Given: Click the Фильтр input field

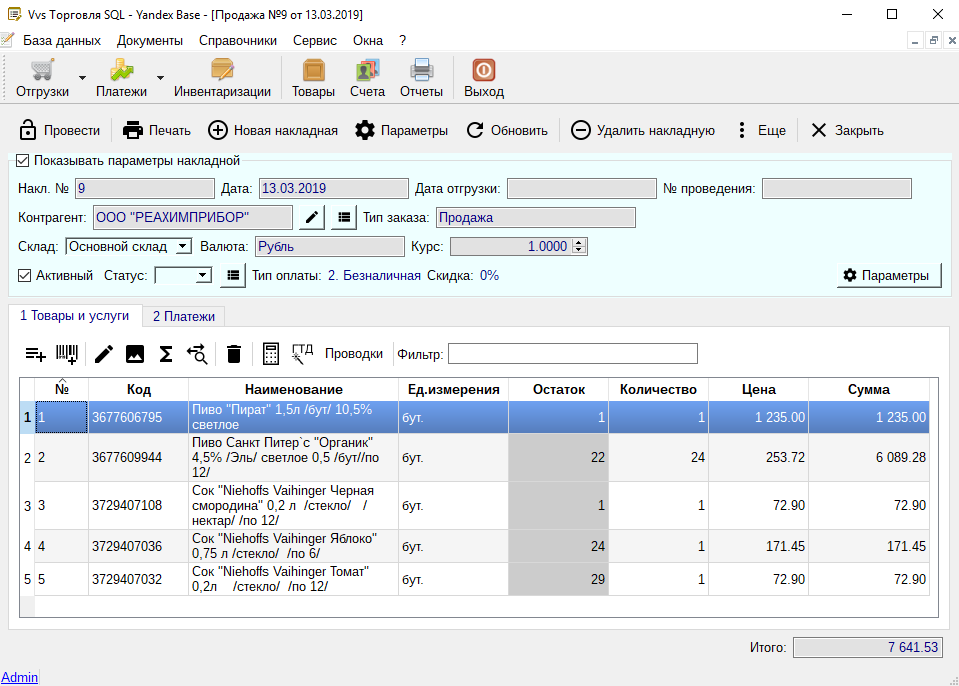Looking at the screenshot, I should click(572, 353).
